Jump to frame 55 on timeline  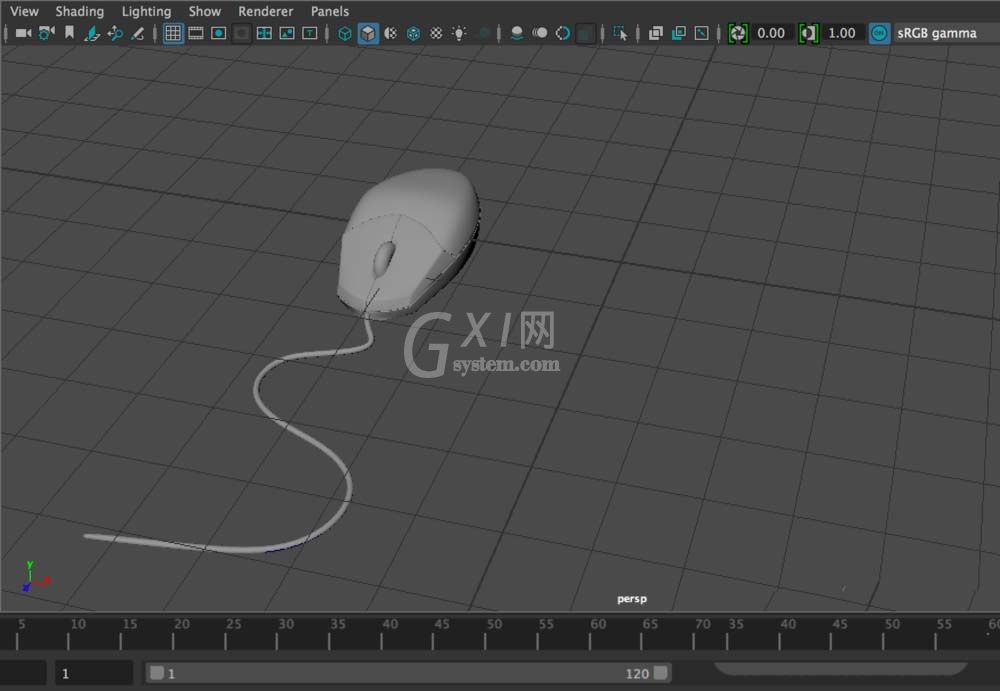pos(538,633)
